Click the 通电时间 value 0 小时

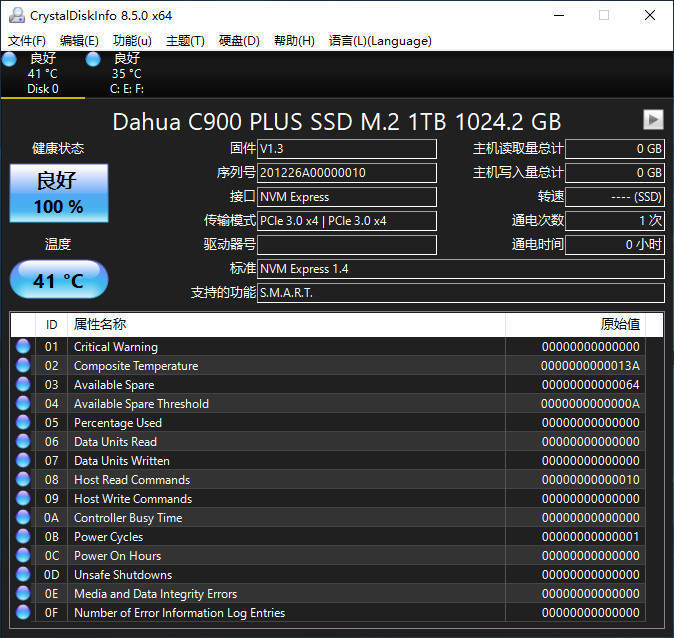615,245
